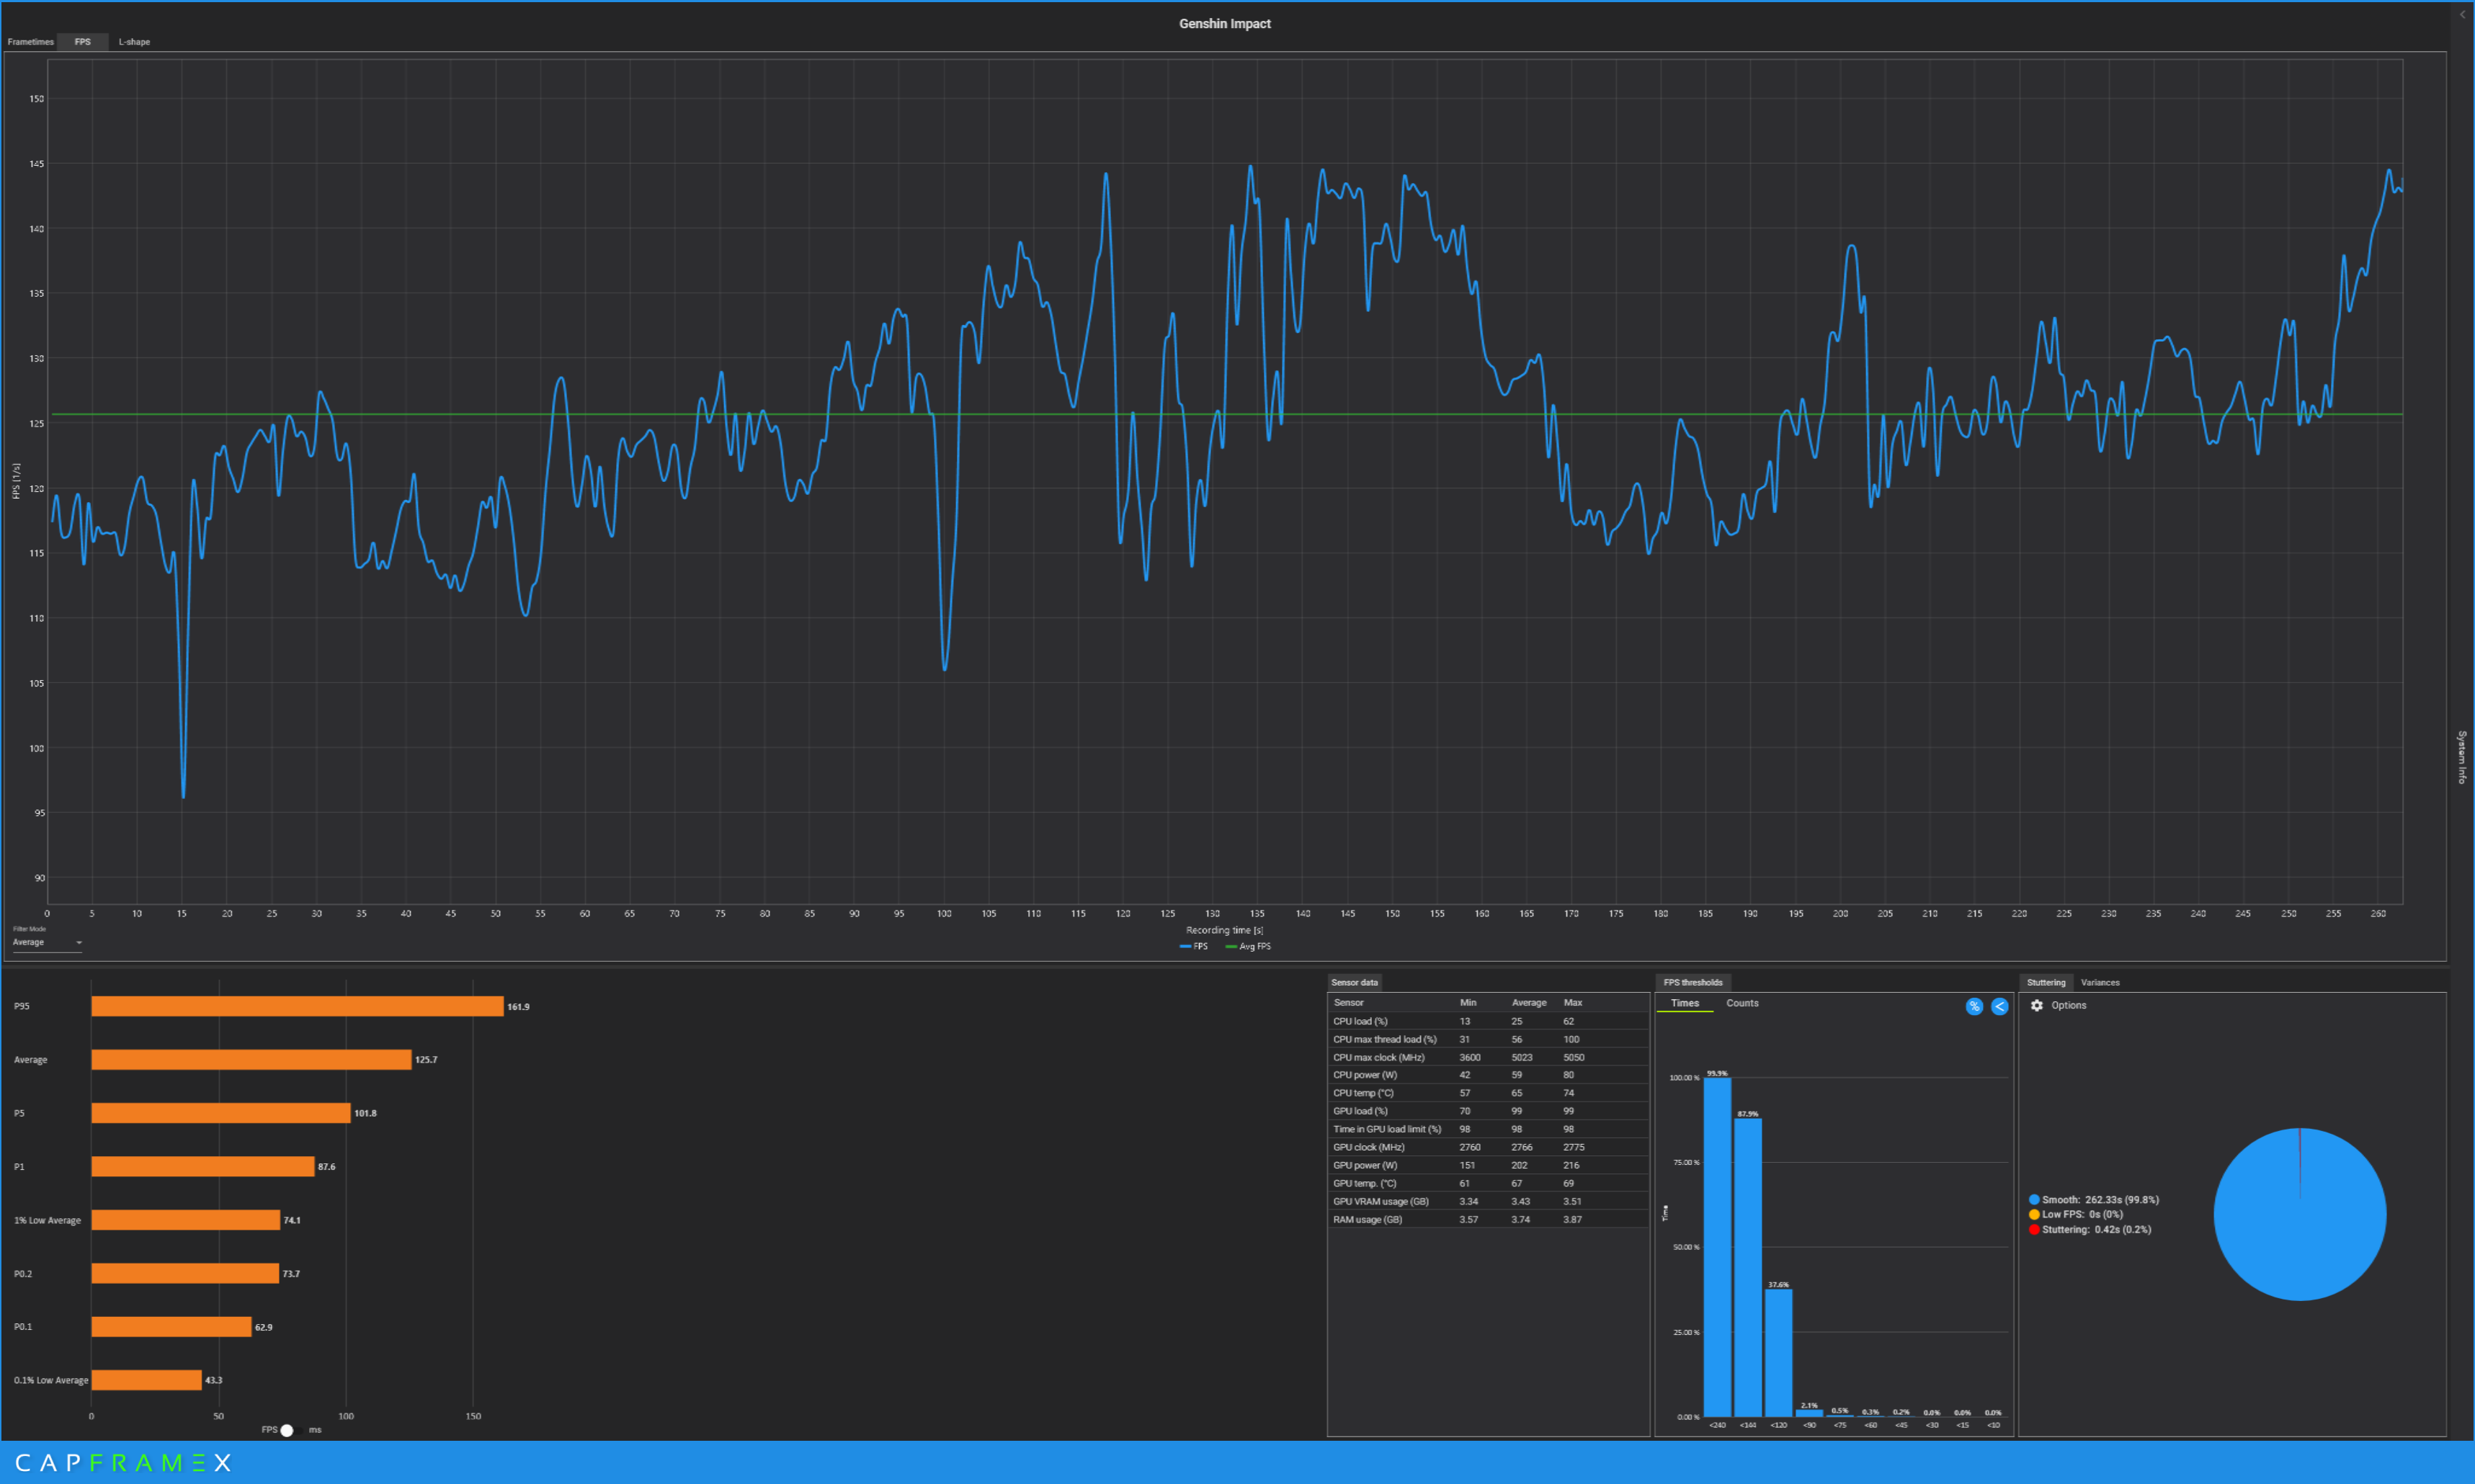Select the GPU VRAM usage (GB) row
This screenshot has width=2475, height=1484.
(x=1488, y=1201)
